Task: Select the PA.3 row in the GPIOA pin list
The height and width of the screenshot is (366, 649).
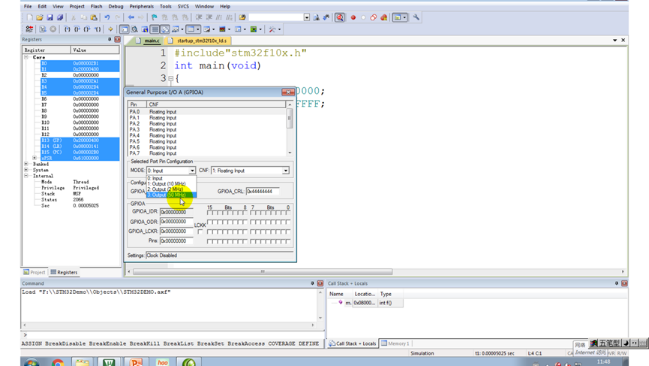Action: (207, 130)
